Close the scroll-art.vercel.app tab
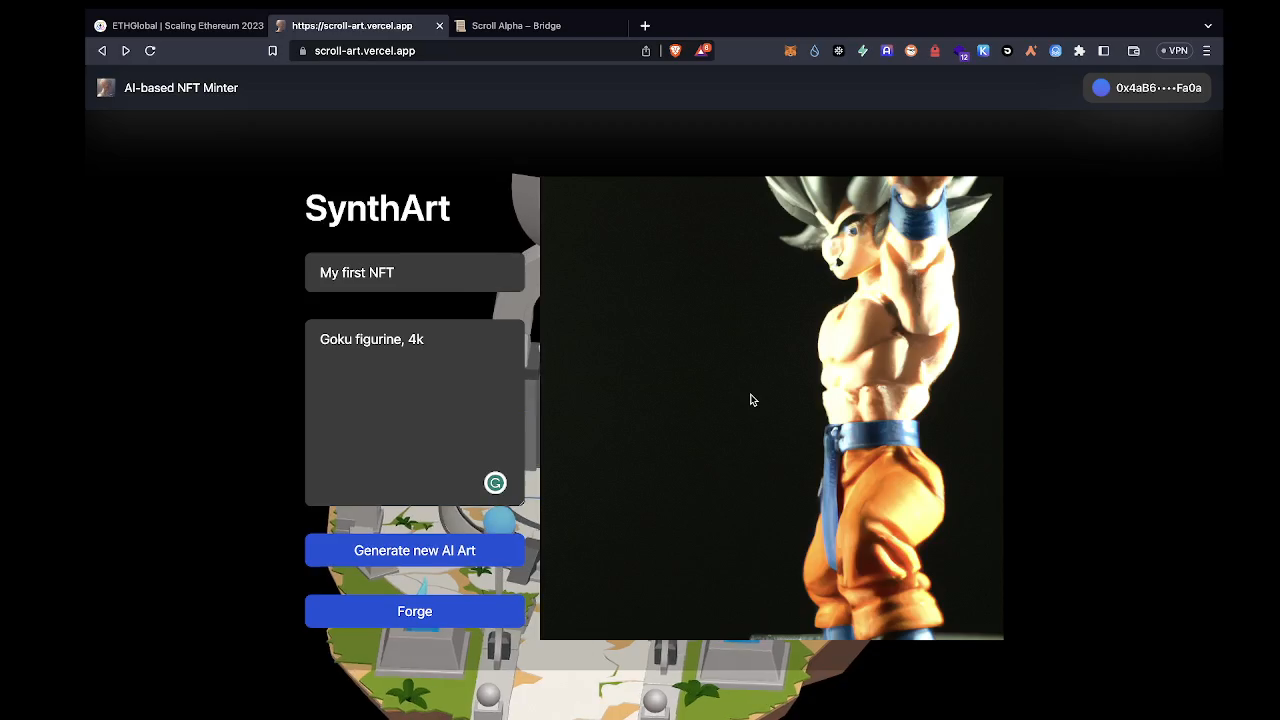 (x=439, y=26)
